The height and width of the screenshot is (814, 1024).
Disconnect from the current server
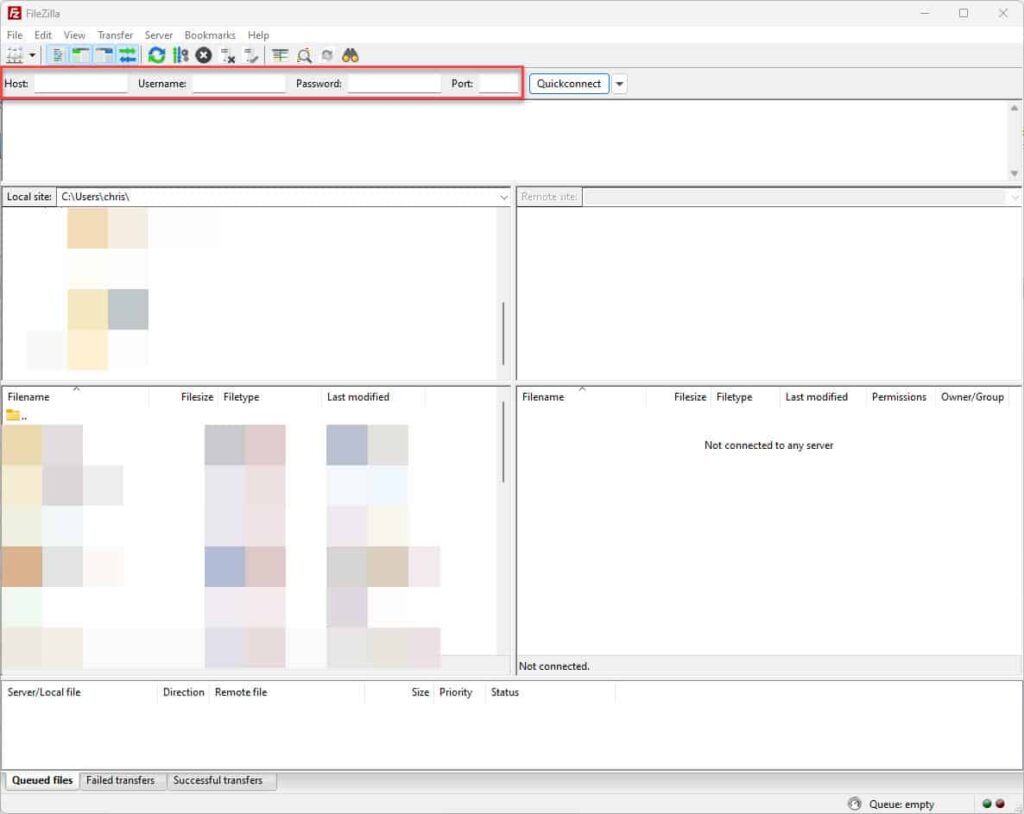click(x=227, y=56)
